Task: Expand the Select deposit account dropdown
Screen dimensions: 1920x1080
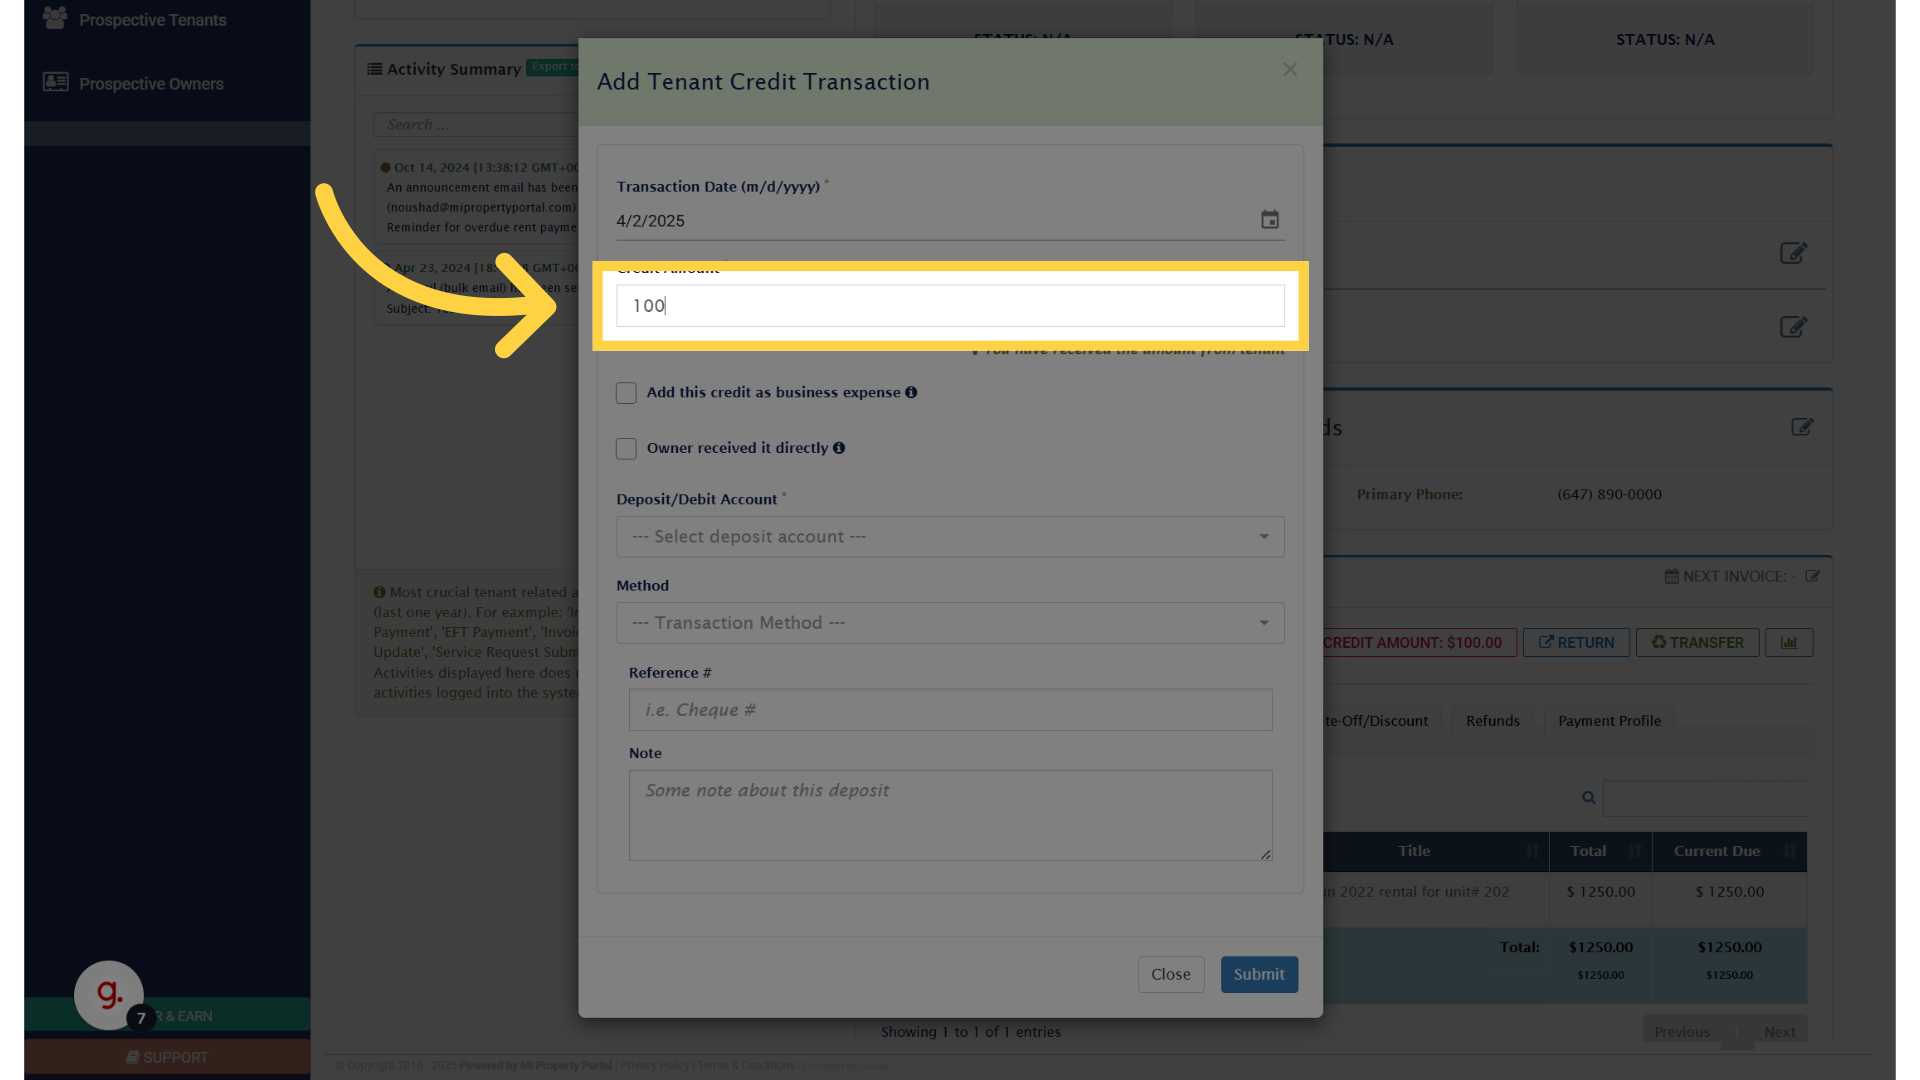Action: [950, 537]
